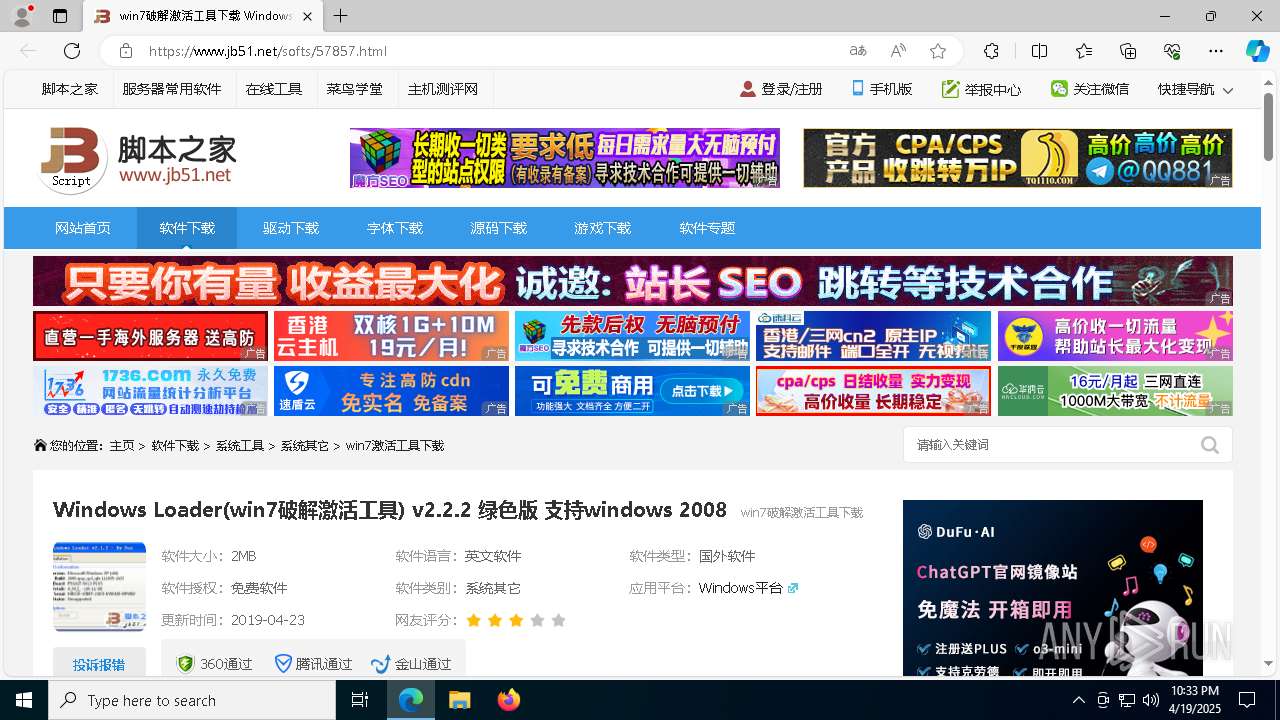Screen dimensions: 1280x720
Task: Click the translate page icon
Action: pos(858,51)
